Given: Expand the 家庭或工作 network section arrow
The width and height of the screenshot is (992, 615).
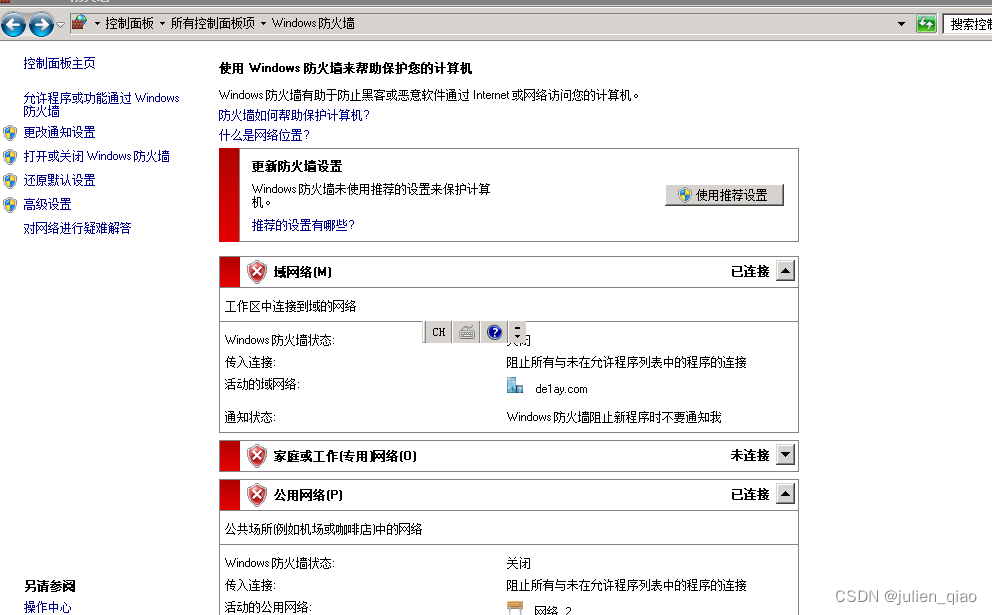Looking at the screenshot, I should pos(785,455).
